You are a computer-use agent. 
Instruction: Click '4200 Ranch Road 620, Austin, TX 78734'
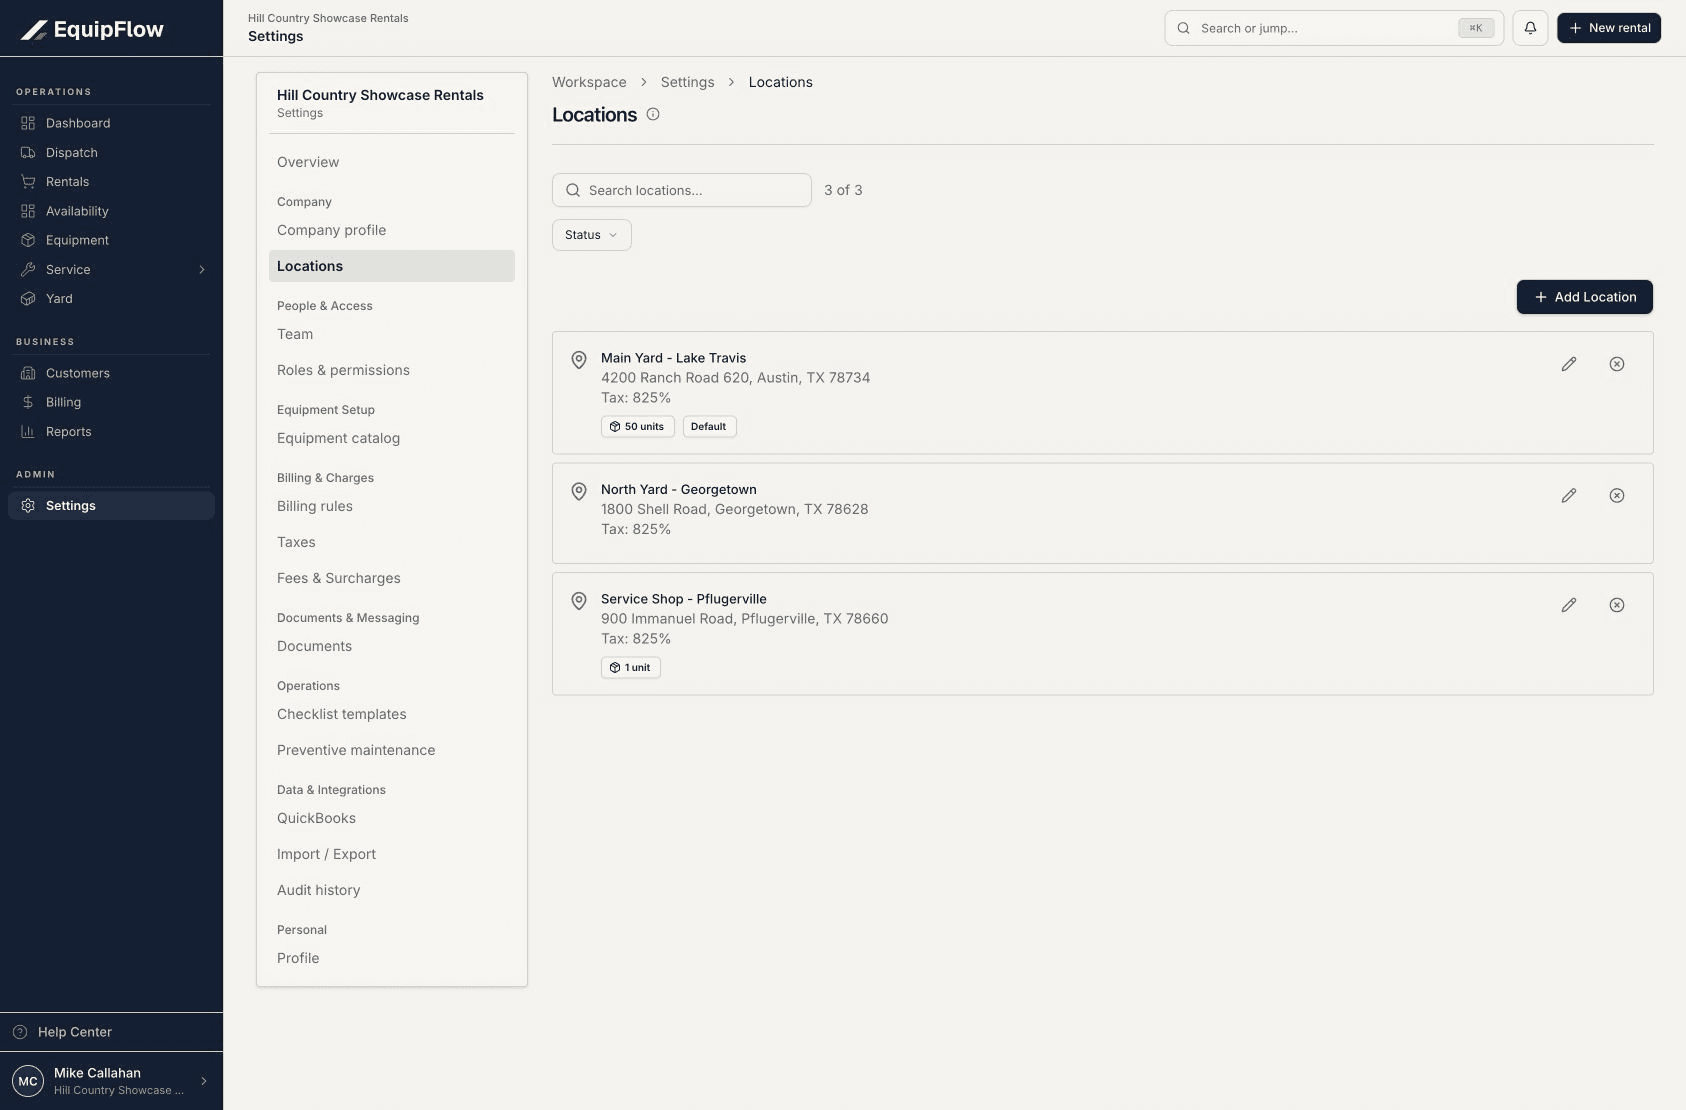[x=735, y=378]
